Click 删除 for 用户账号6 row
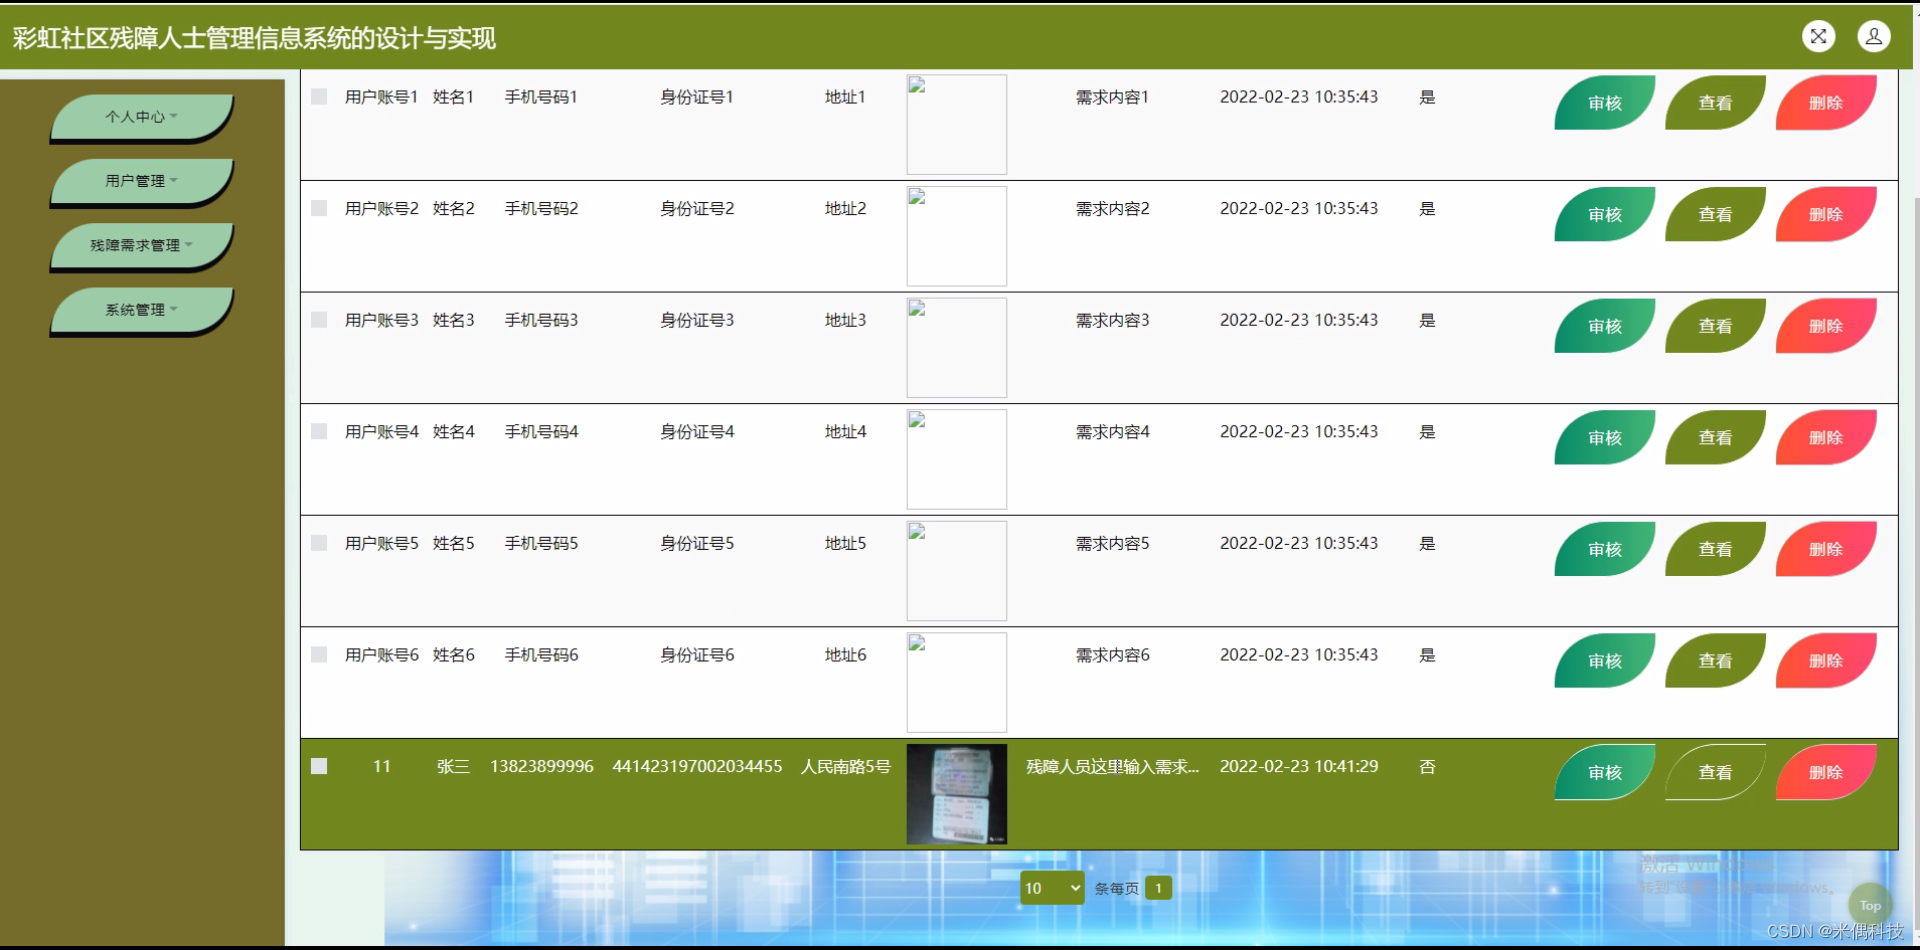Image resolution: width=1920 pixels, height=950 pixels. pyautogui.click(x=1826, y=661)
